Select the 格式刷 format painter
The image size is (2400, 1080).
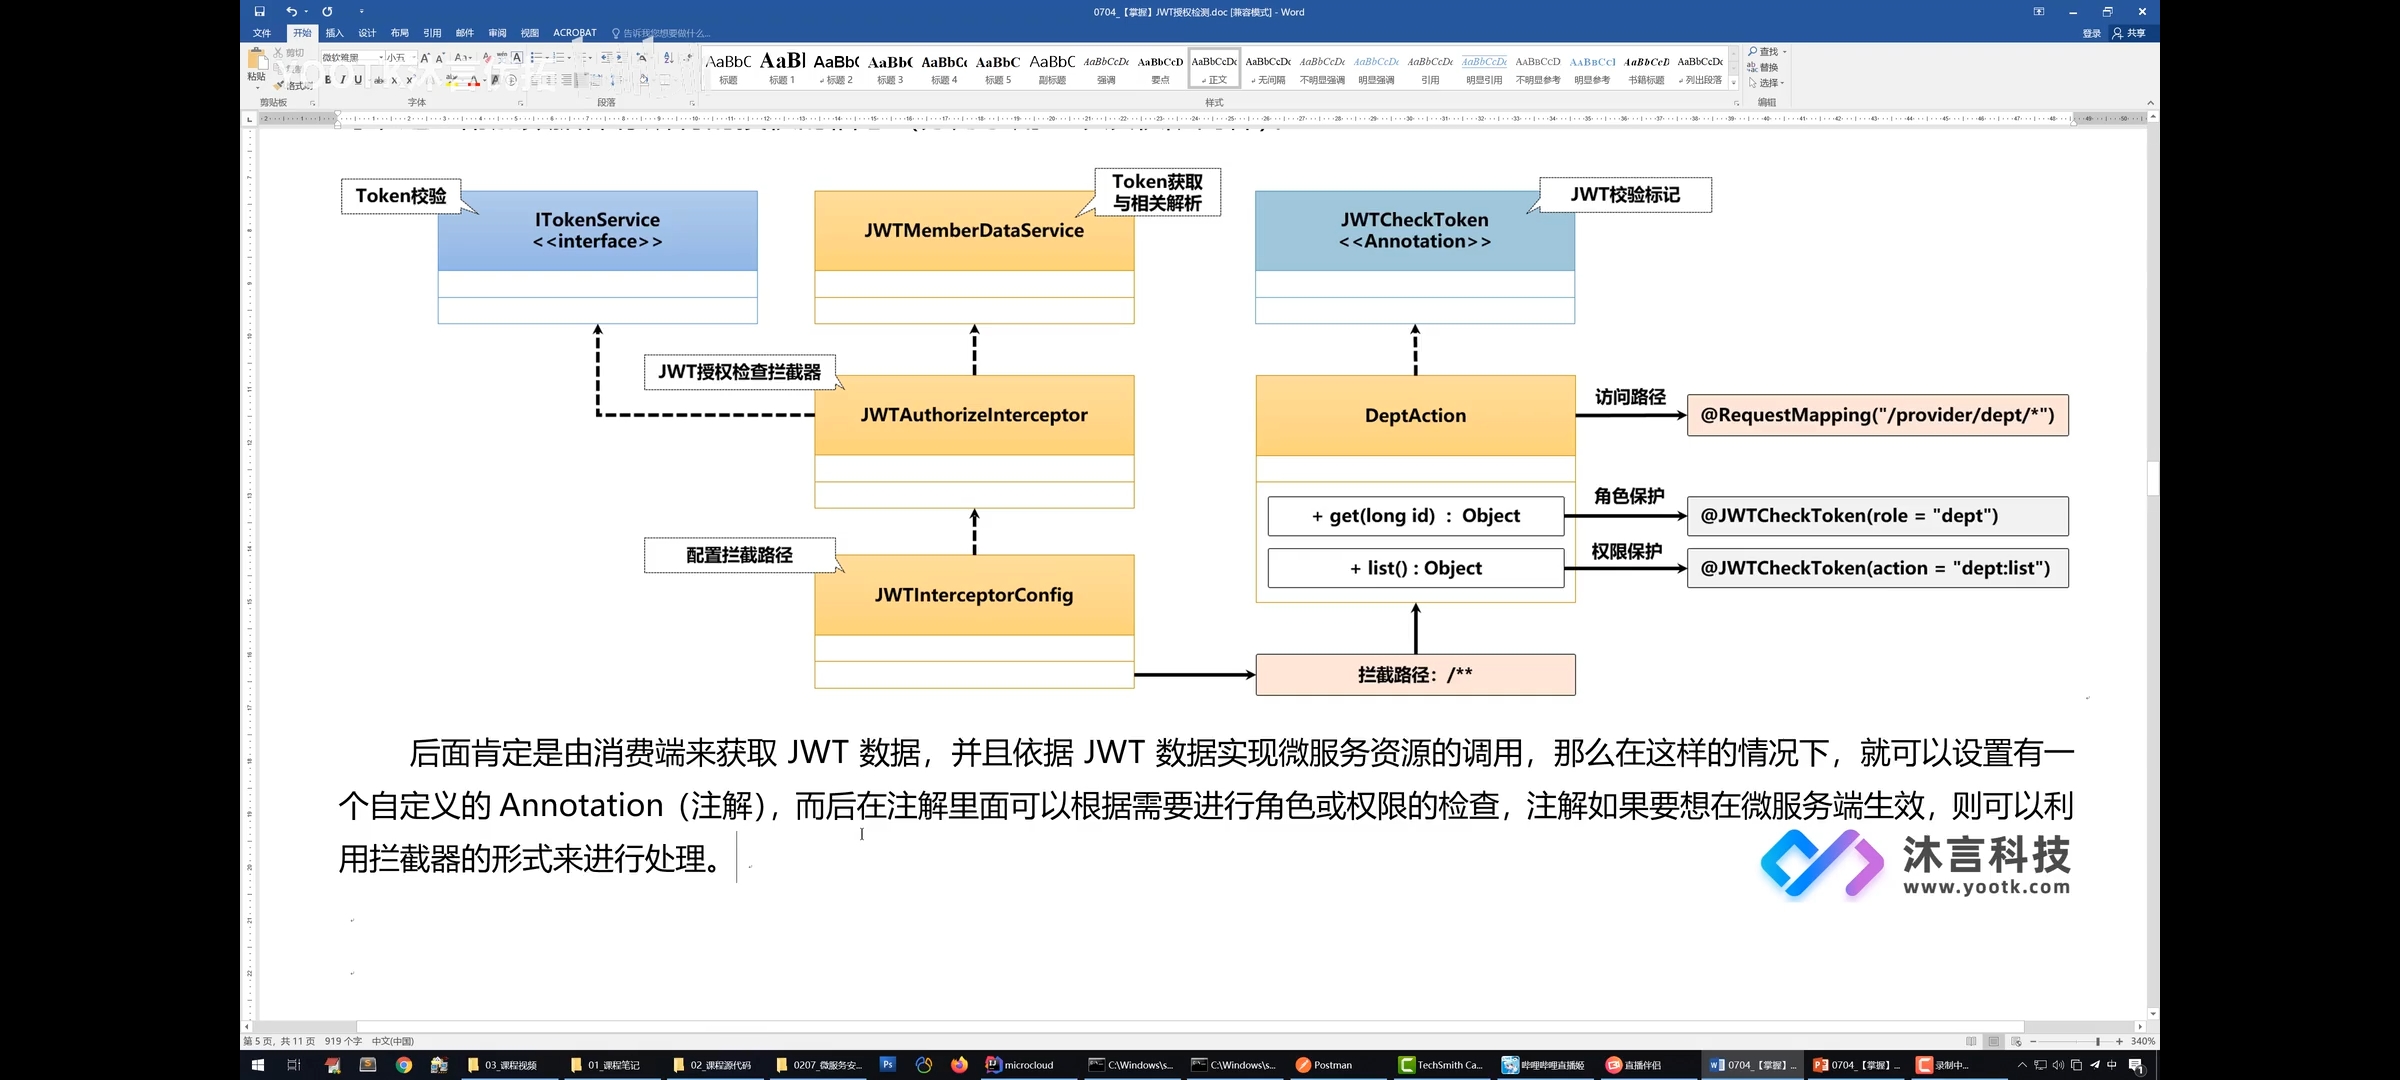295,86
